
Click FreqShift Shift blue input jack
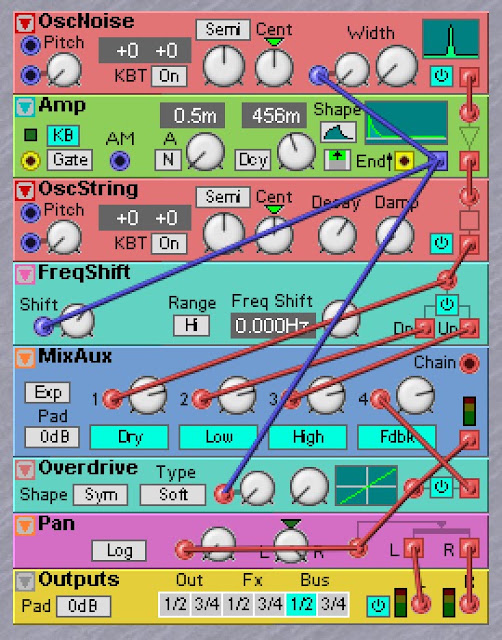(x=43, y=326)
